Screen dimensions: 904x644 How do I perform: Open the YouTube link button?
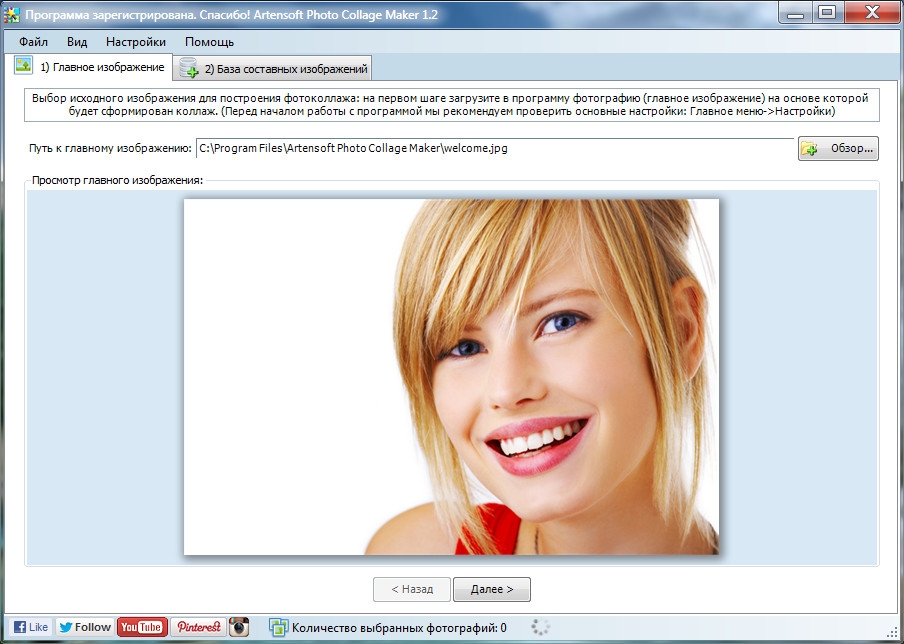tap(142, 627)
